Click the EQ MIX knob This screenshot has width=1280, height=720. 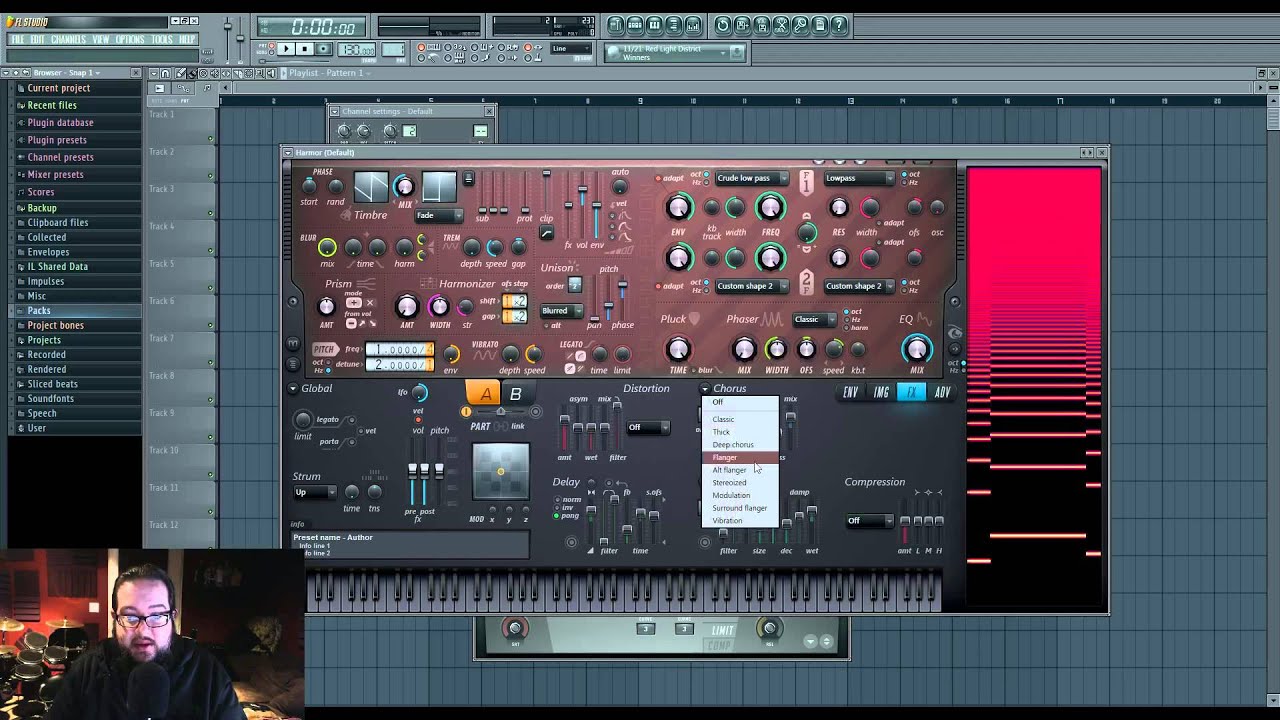[917, 348]
